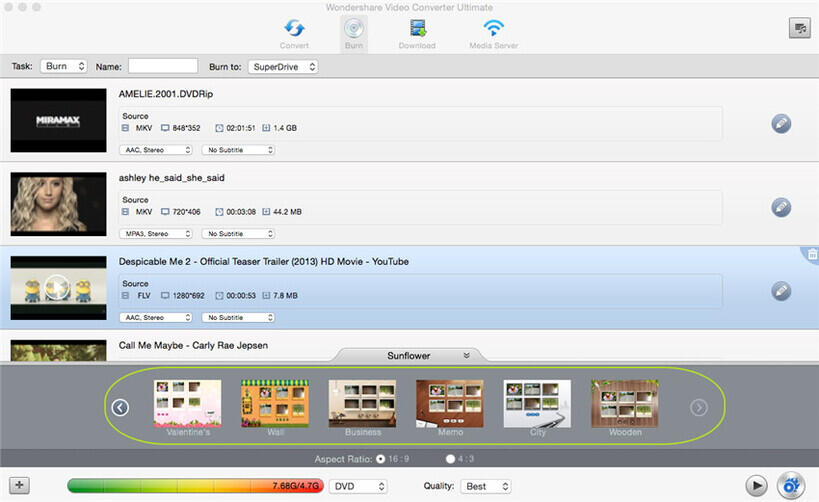Switch to the Burn tab
The image size is (819, 502).
tap(354, 34)
